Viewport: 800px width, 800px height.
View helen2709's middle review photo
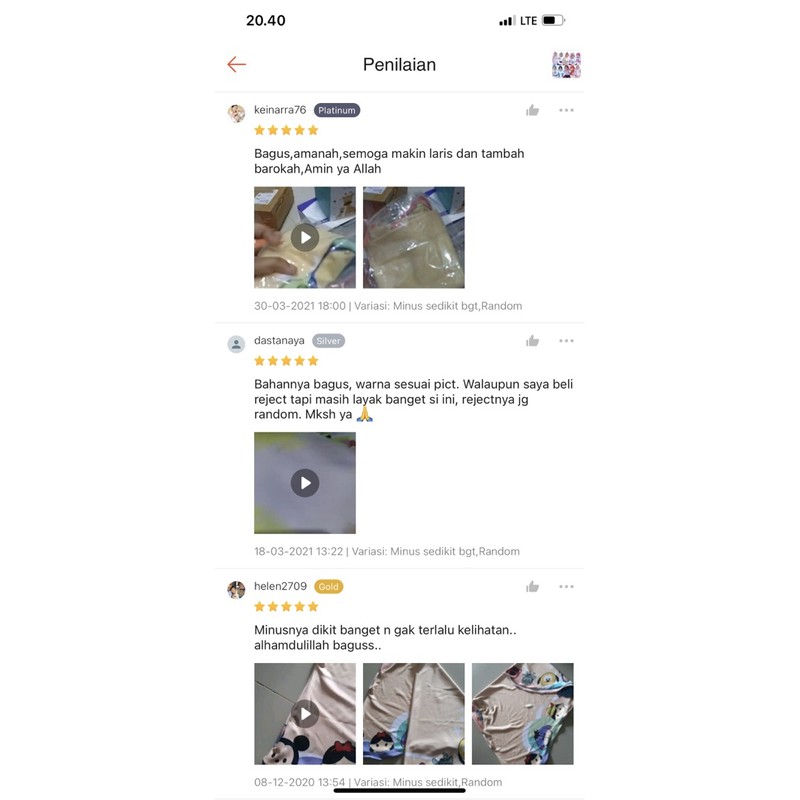pyautogui.click(x=414, y=713)
